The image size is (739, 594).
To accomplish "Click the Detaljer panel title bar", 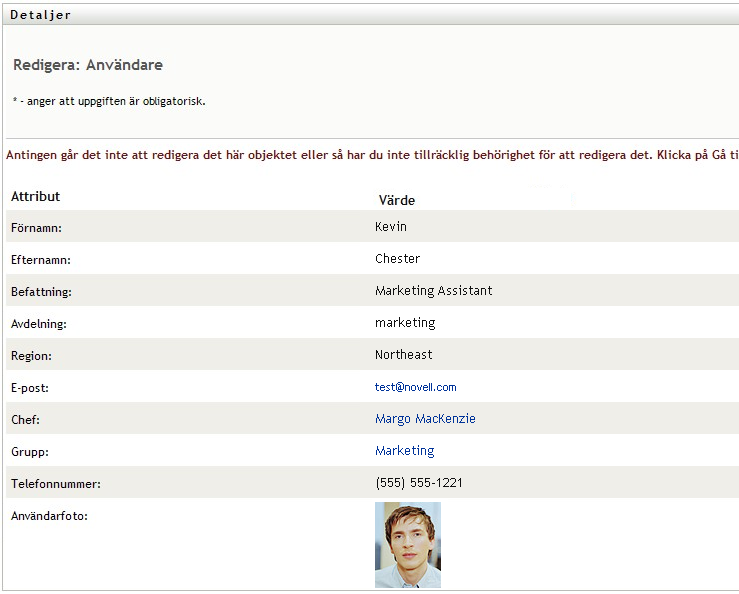I will (x=40, y=15).
